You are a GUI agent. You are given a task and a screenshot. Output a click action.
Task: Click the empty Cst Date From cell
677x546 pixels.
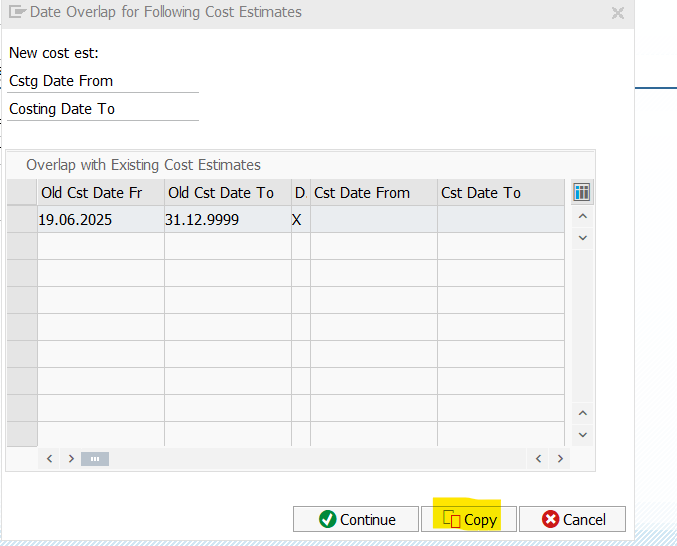373,220
